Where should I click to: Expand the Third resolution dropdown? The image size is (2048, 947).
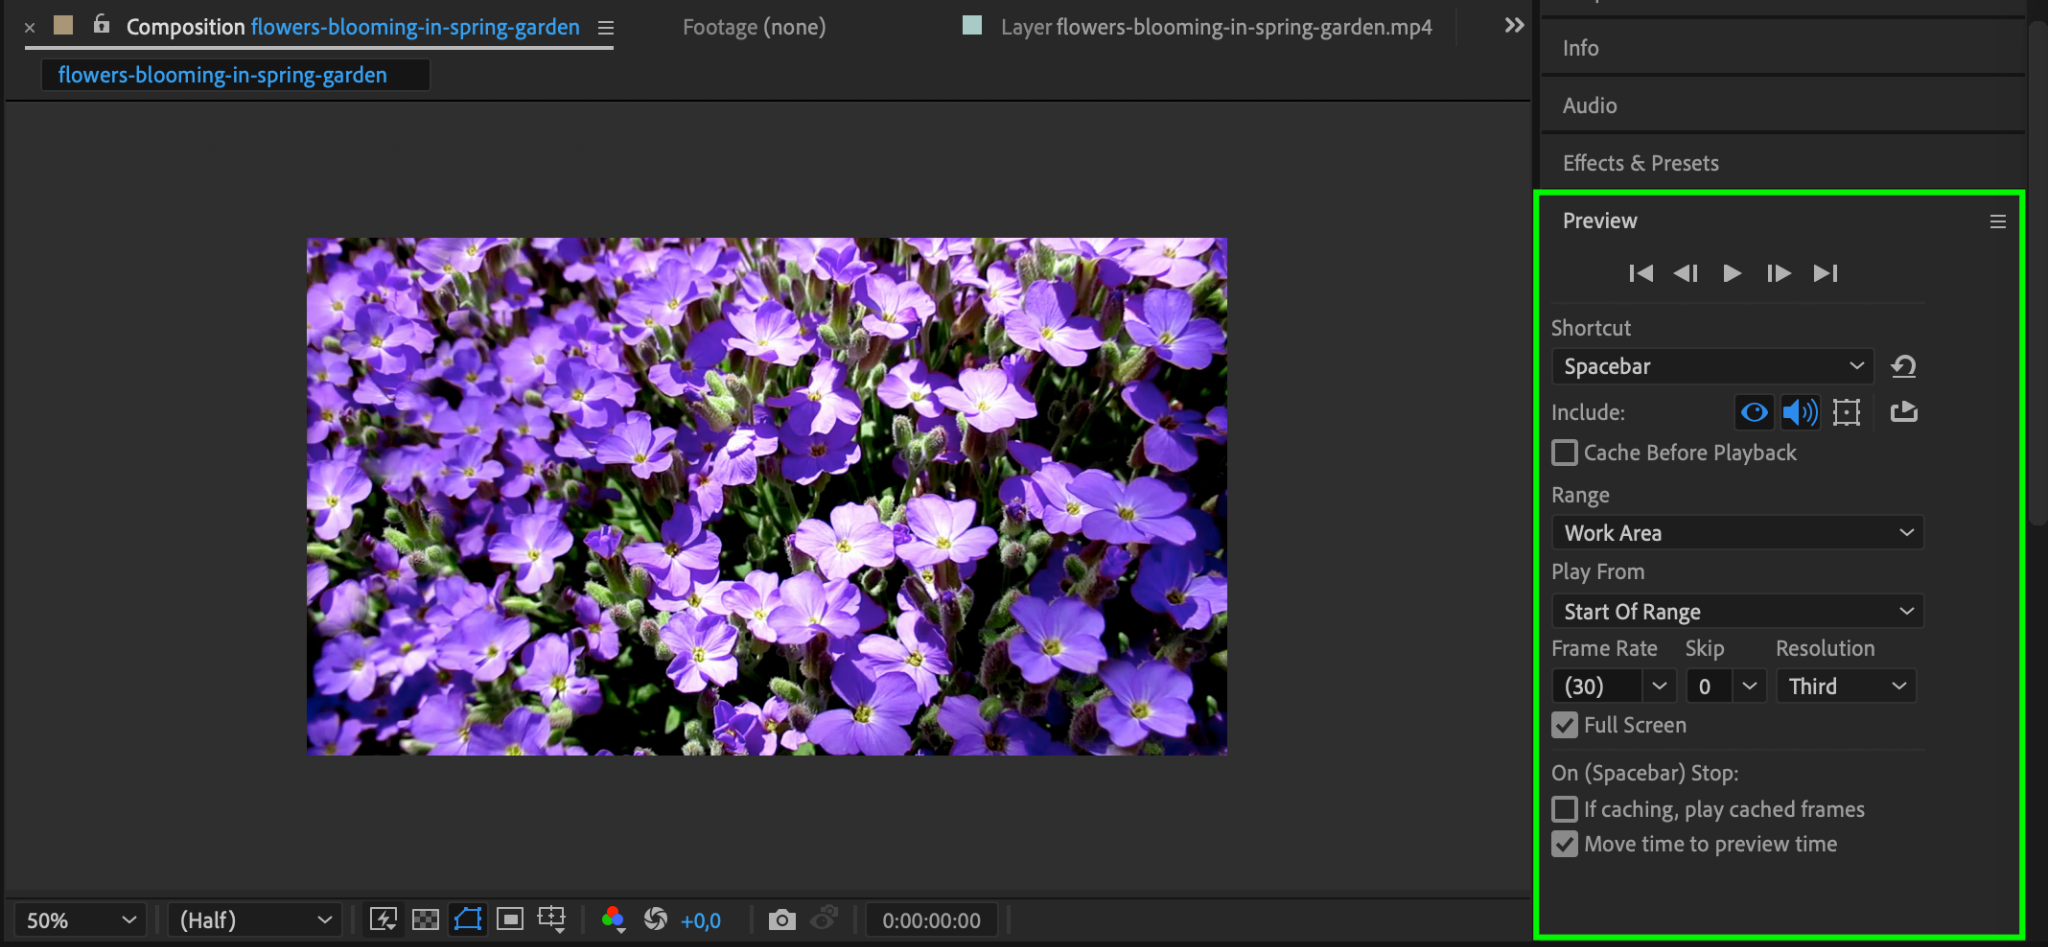pos(1846,686)
